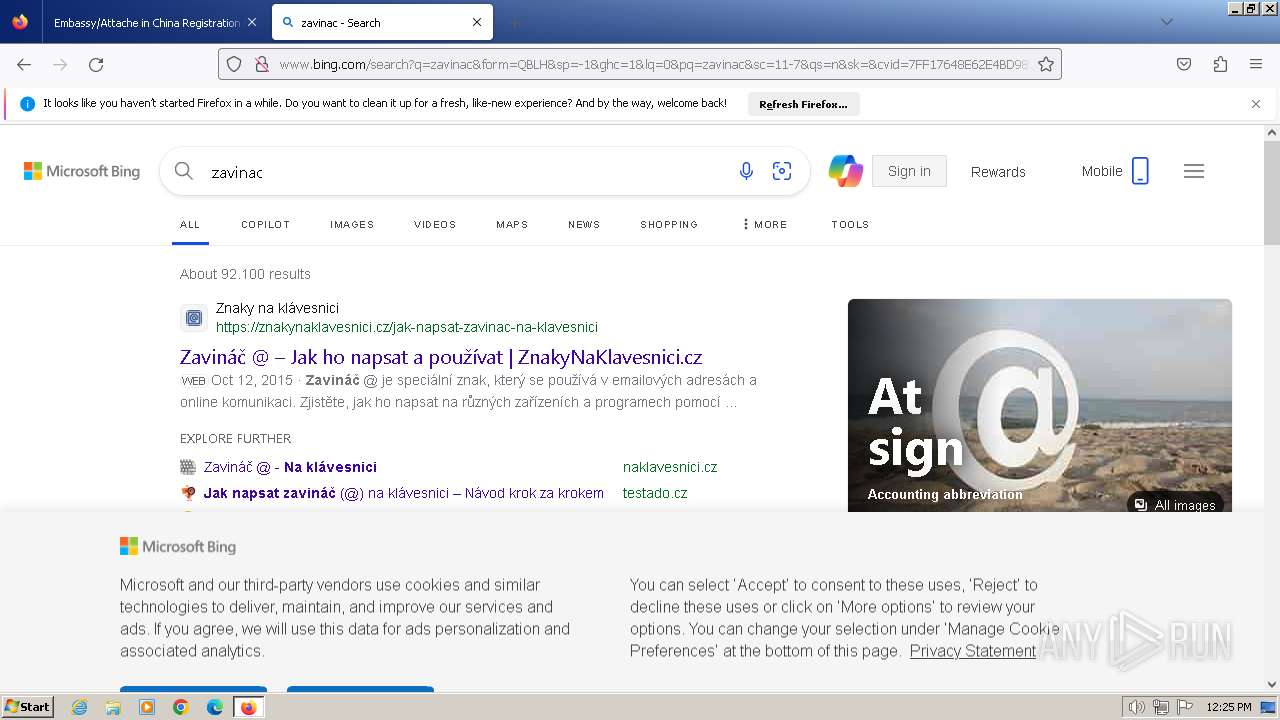The height and width of the screenshot is (720, 1280).
Task: Click the insecure lock icon in the address bar
Action: pos(261,64)
